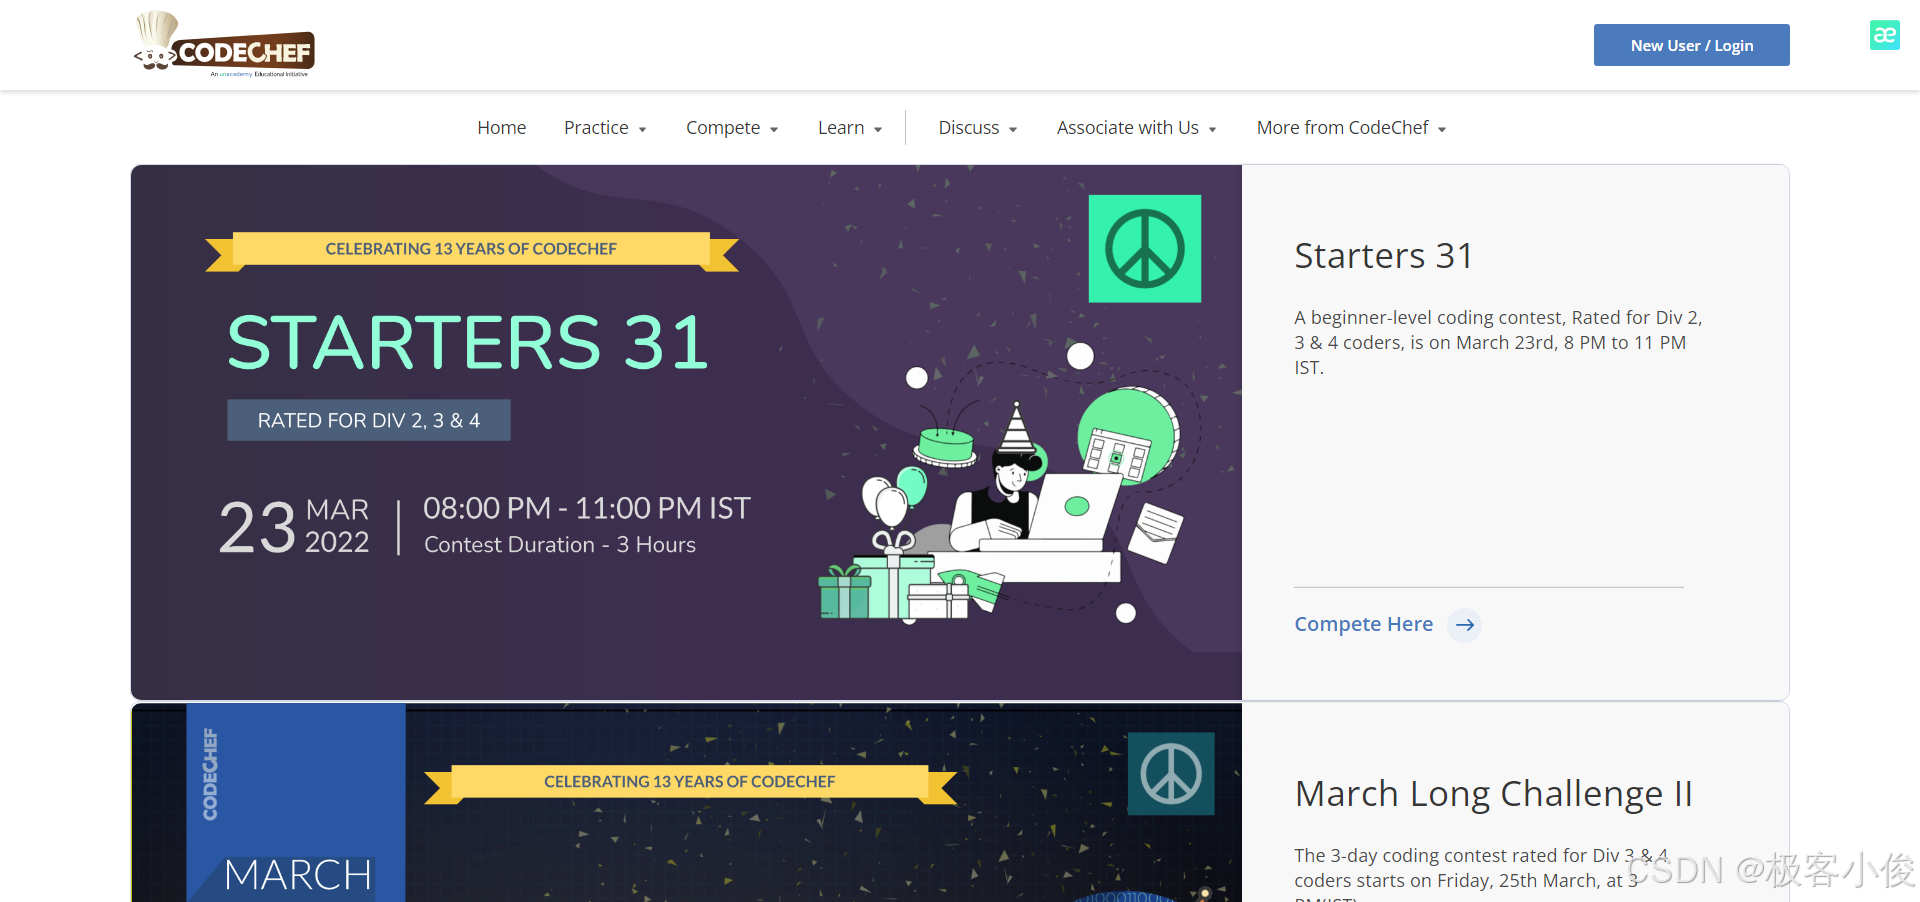1920x902 pixels.
Task: Open the Learn menu
Action: click(x=850, y=128)
